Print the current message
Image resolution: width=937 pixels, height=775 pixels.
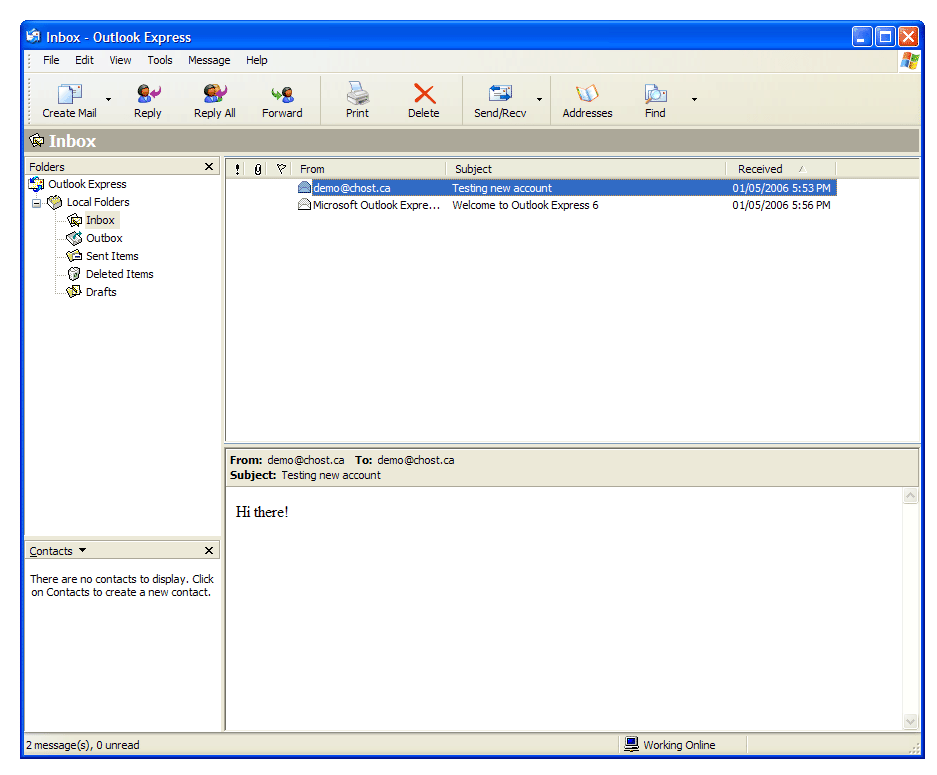point(357,100)
